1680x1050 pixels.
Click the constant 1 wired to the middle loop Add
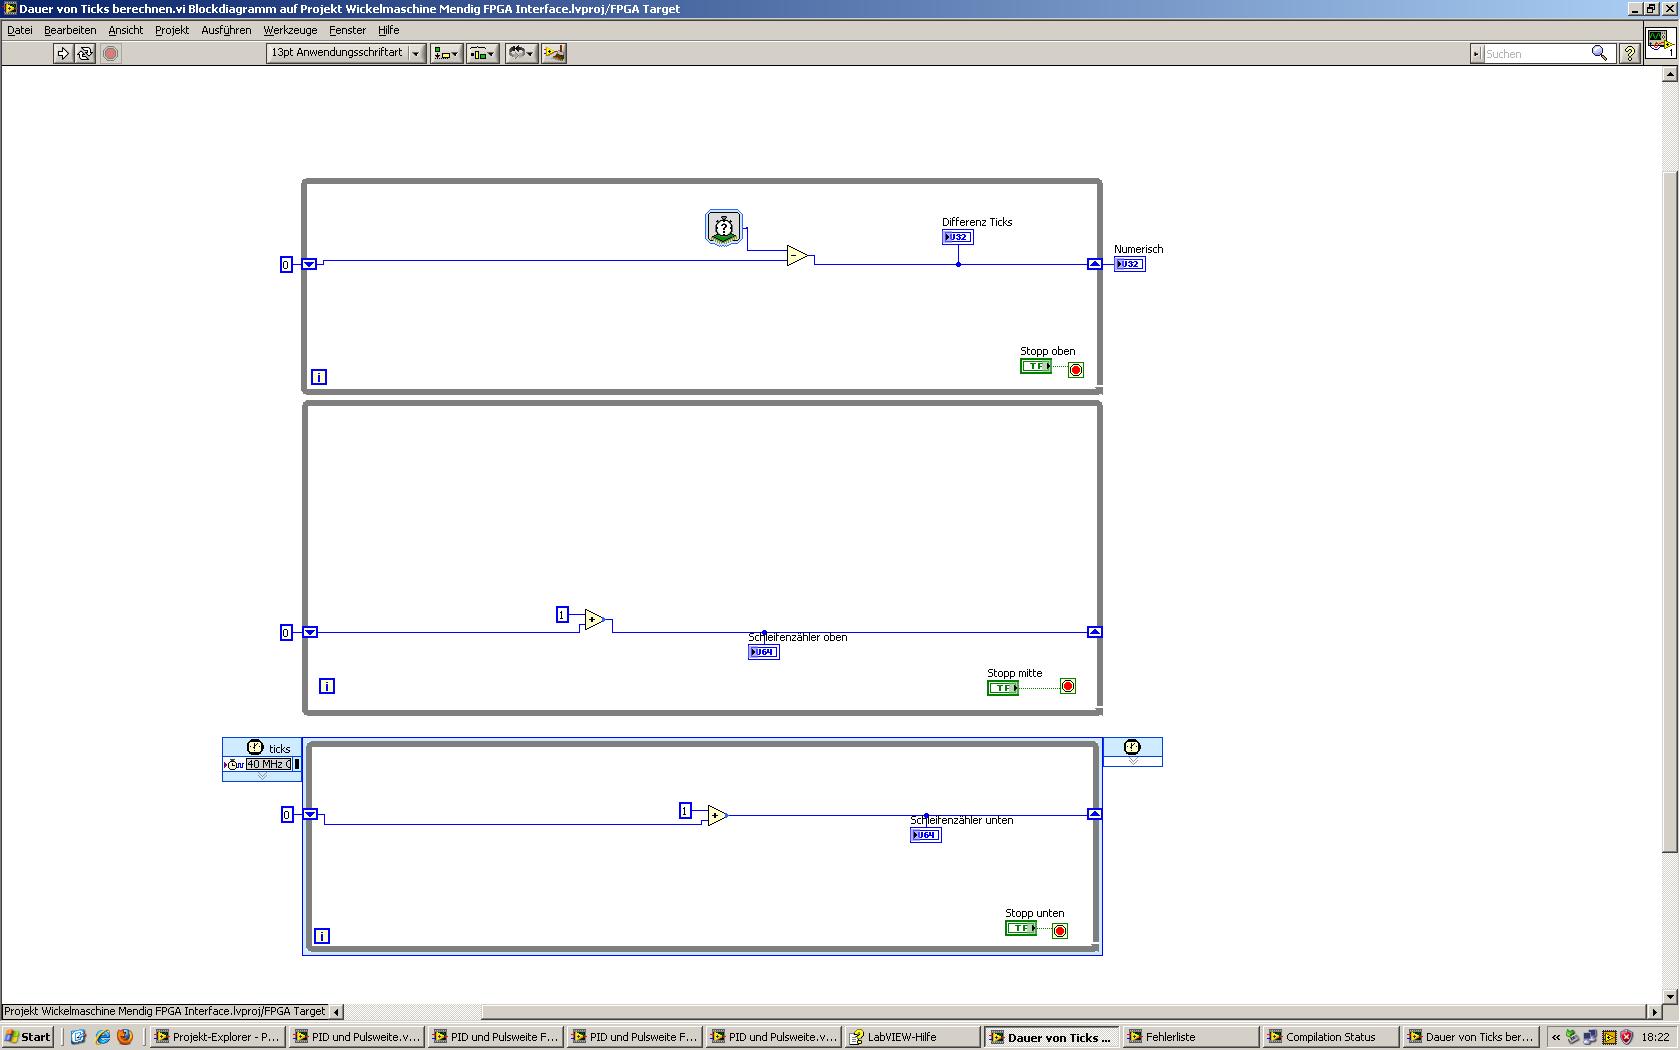pyautogui.click(x=562, y=614)
